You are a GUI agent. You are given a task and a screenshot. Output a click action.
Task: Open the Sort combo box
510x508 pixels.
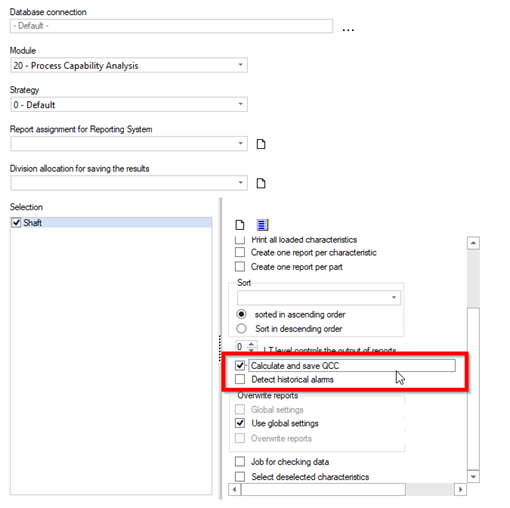[319, 297]
